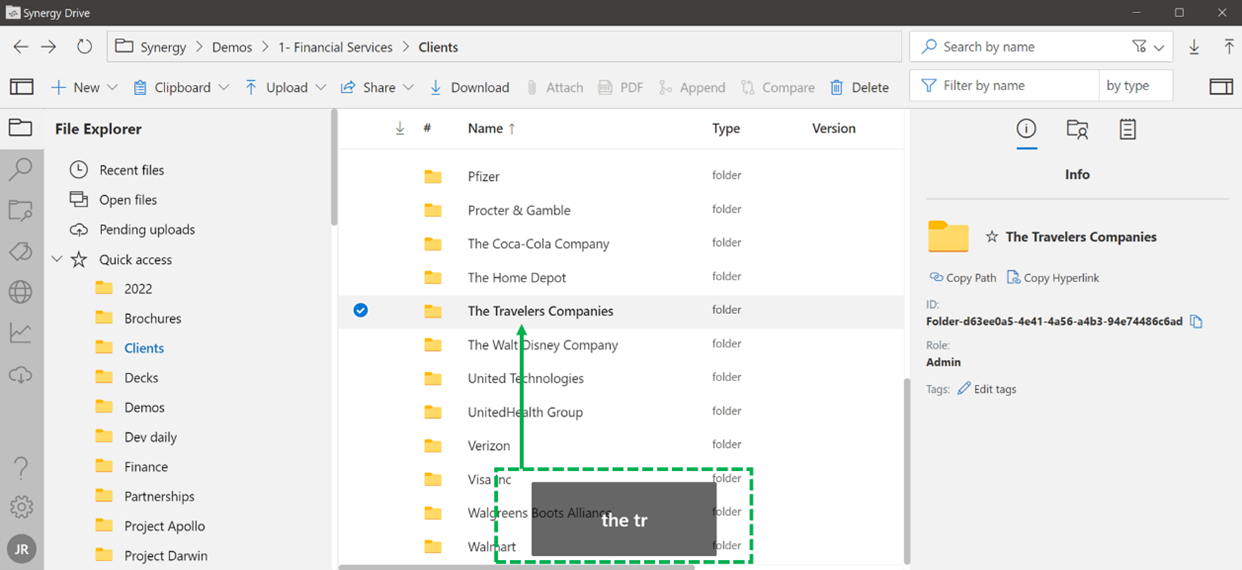This screenshot has height=570, width=1242.
Task: Open Pending uploads
Action: click(x=132, y=230)
